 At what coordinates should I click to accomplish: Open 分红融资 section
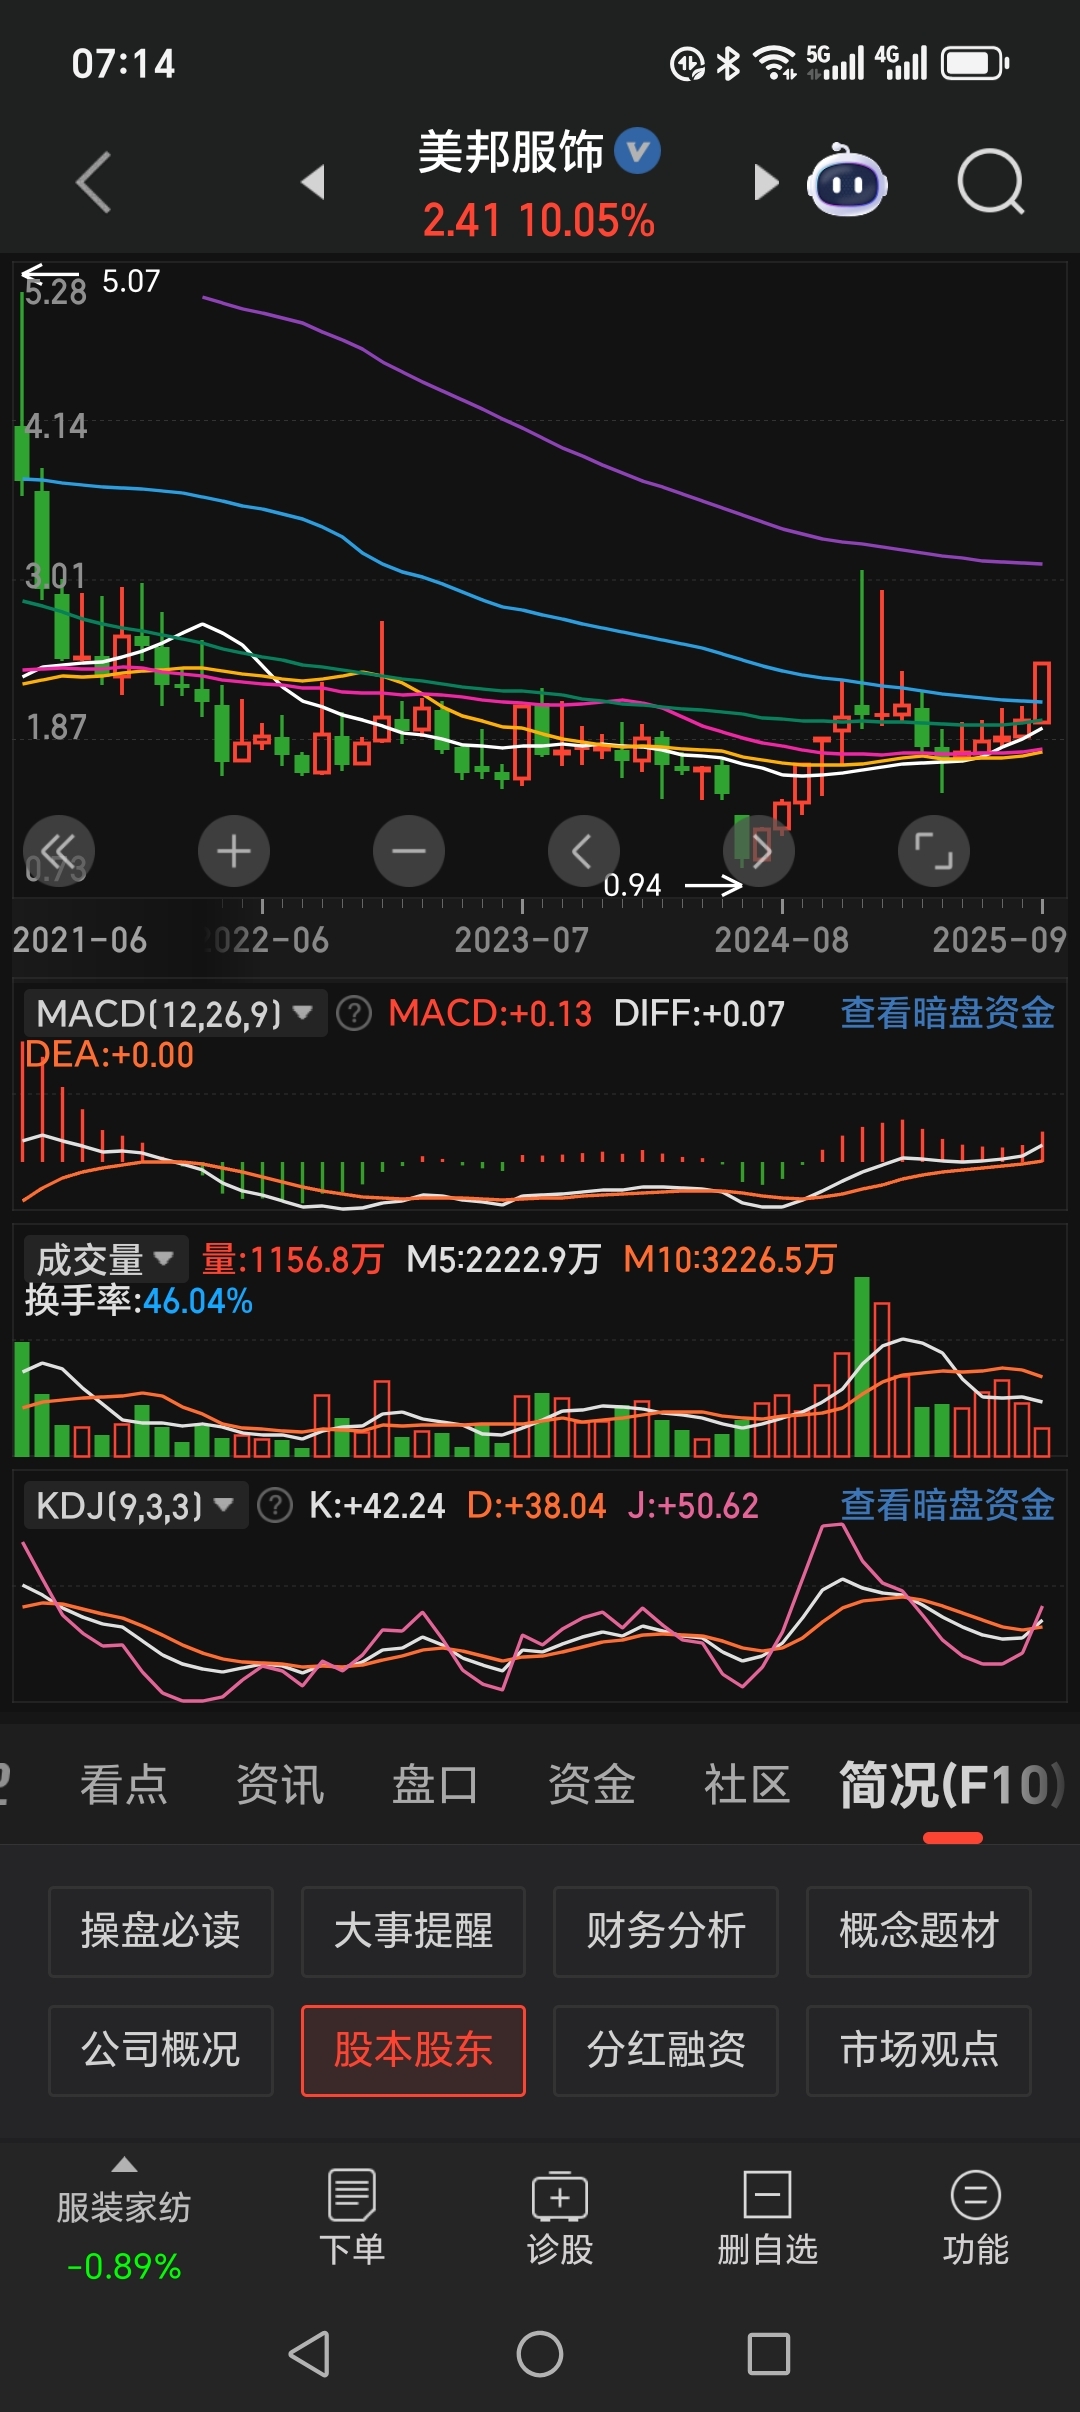[666, 2050]
